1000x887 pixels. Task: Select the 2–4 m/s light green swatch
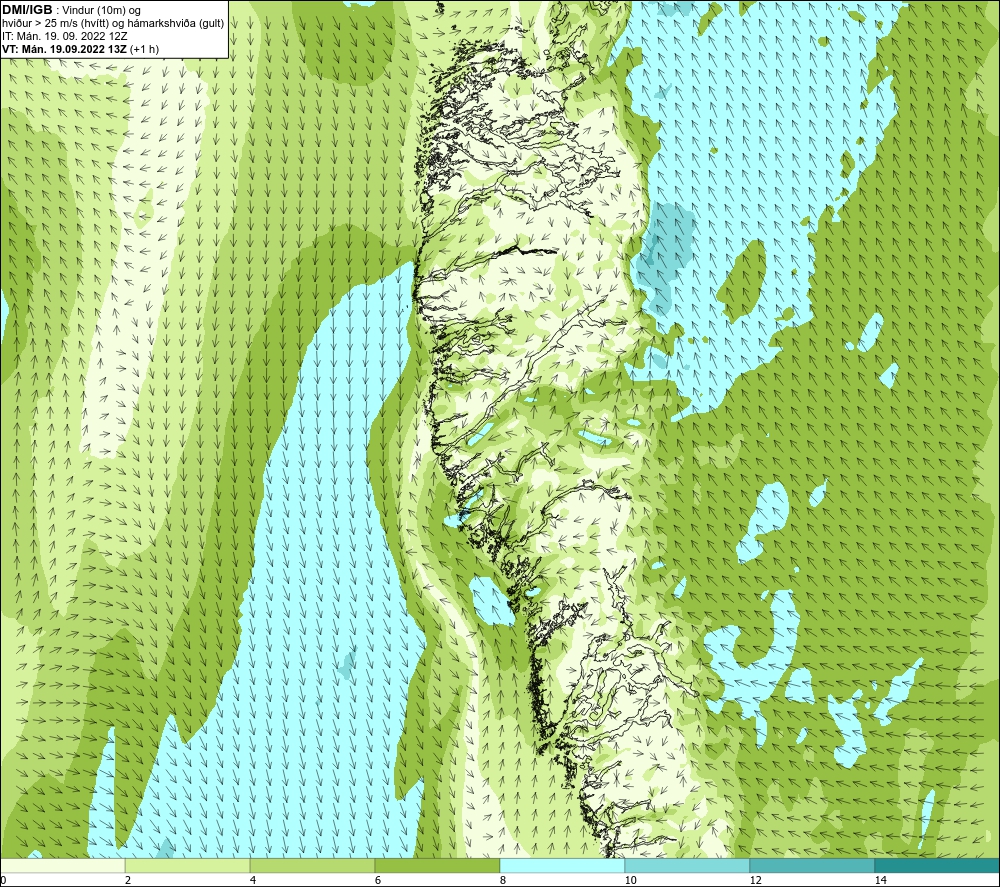coord(188,865)
